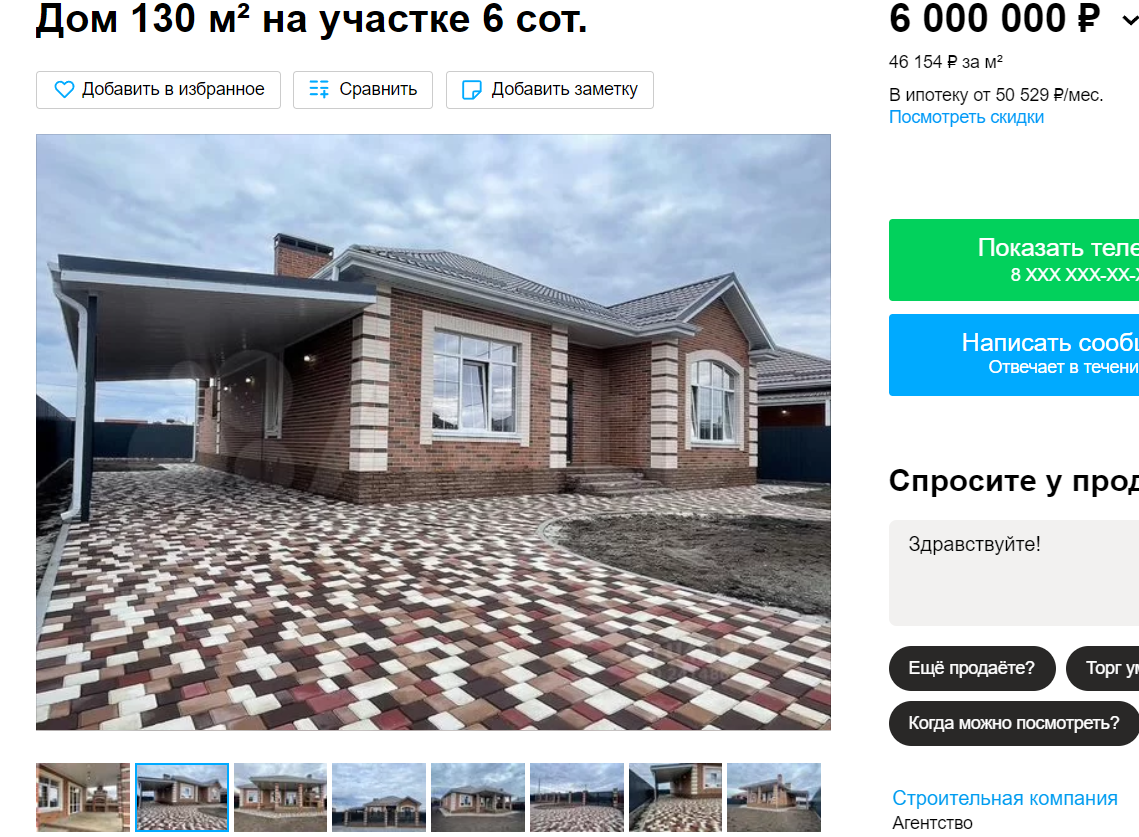Open the Посмотреть скидки link

click(966, 117)
